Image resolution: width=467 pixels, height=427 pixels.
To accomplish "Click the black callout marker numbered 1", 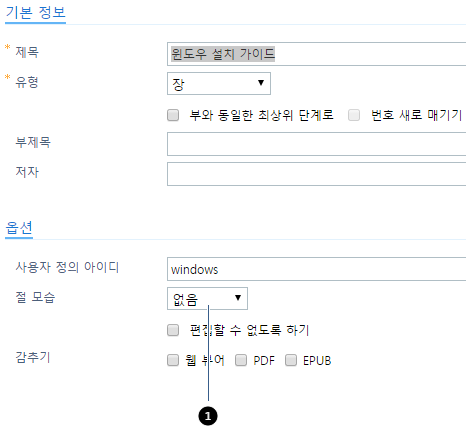I will [208, 416].
